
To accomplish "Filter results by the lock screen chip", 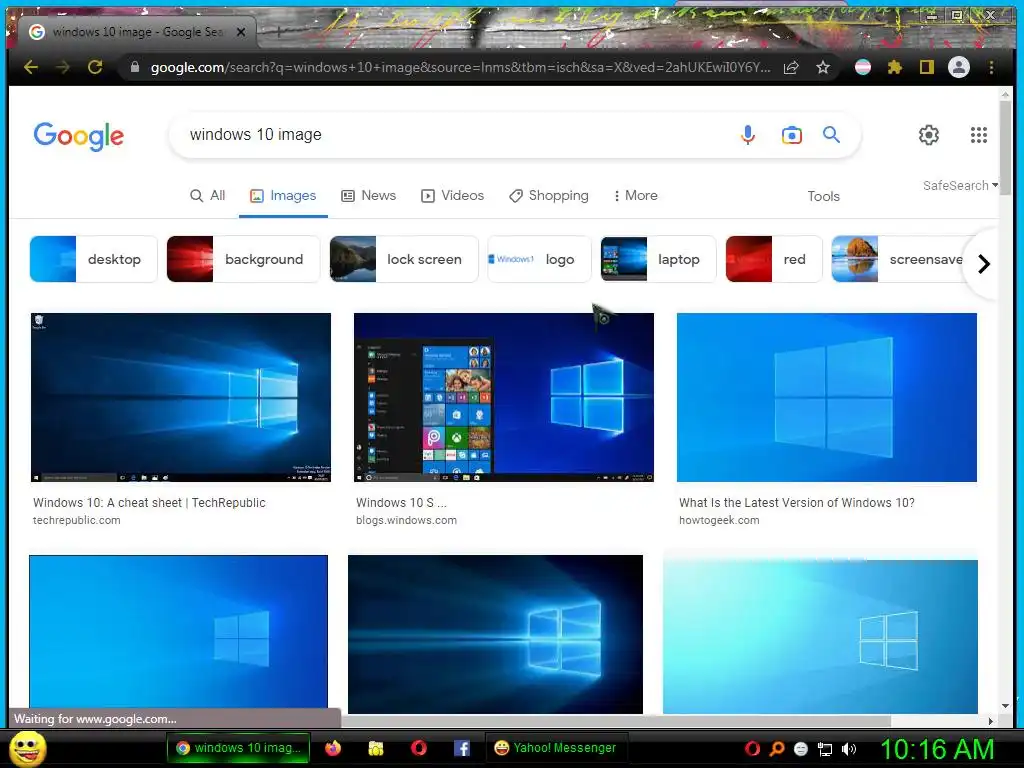I will [404, 259].
